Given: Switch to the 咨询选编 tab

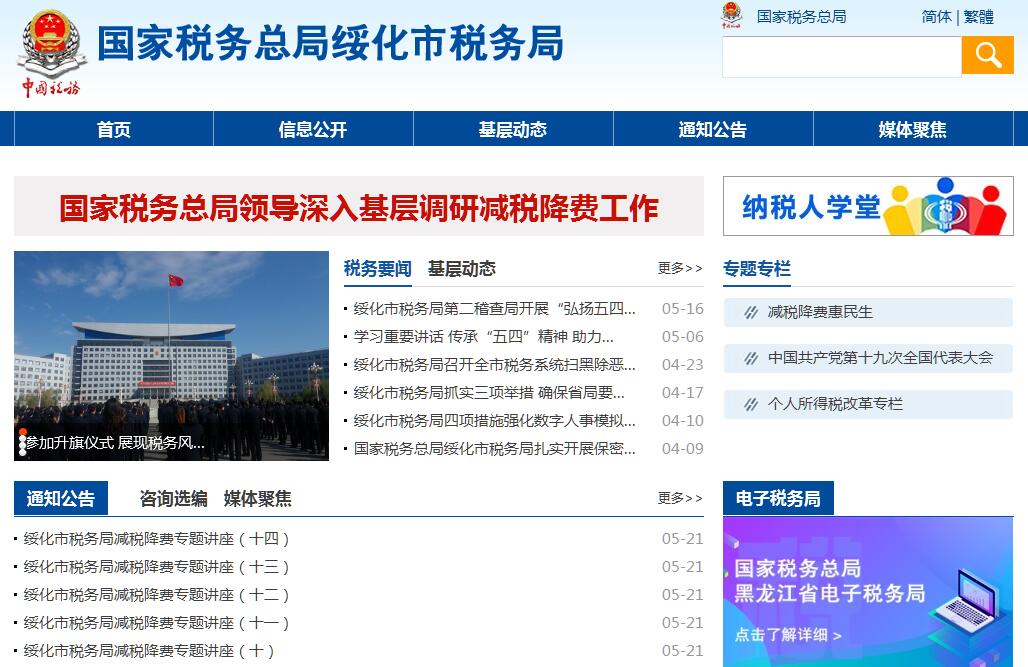Looking at the screenshot, I should tap(173, 498).
